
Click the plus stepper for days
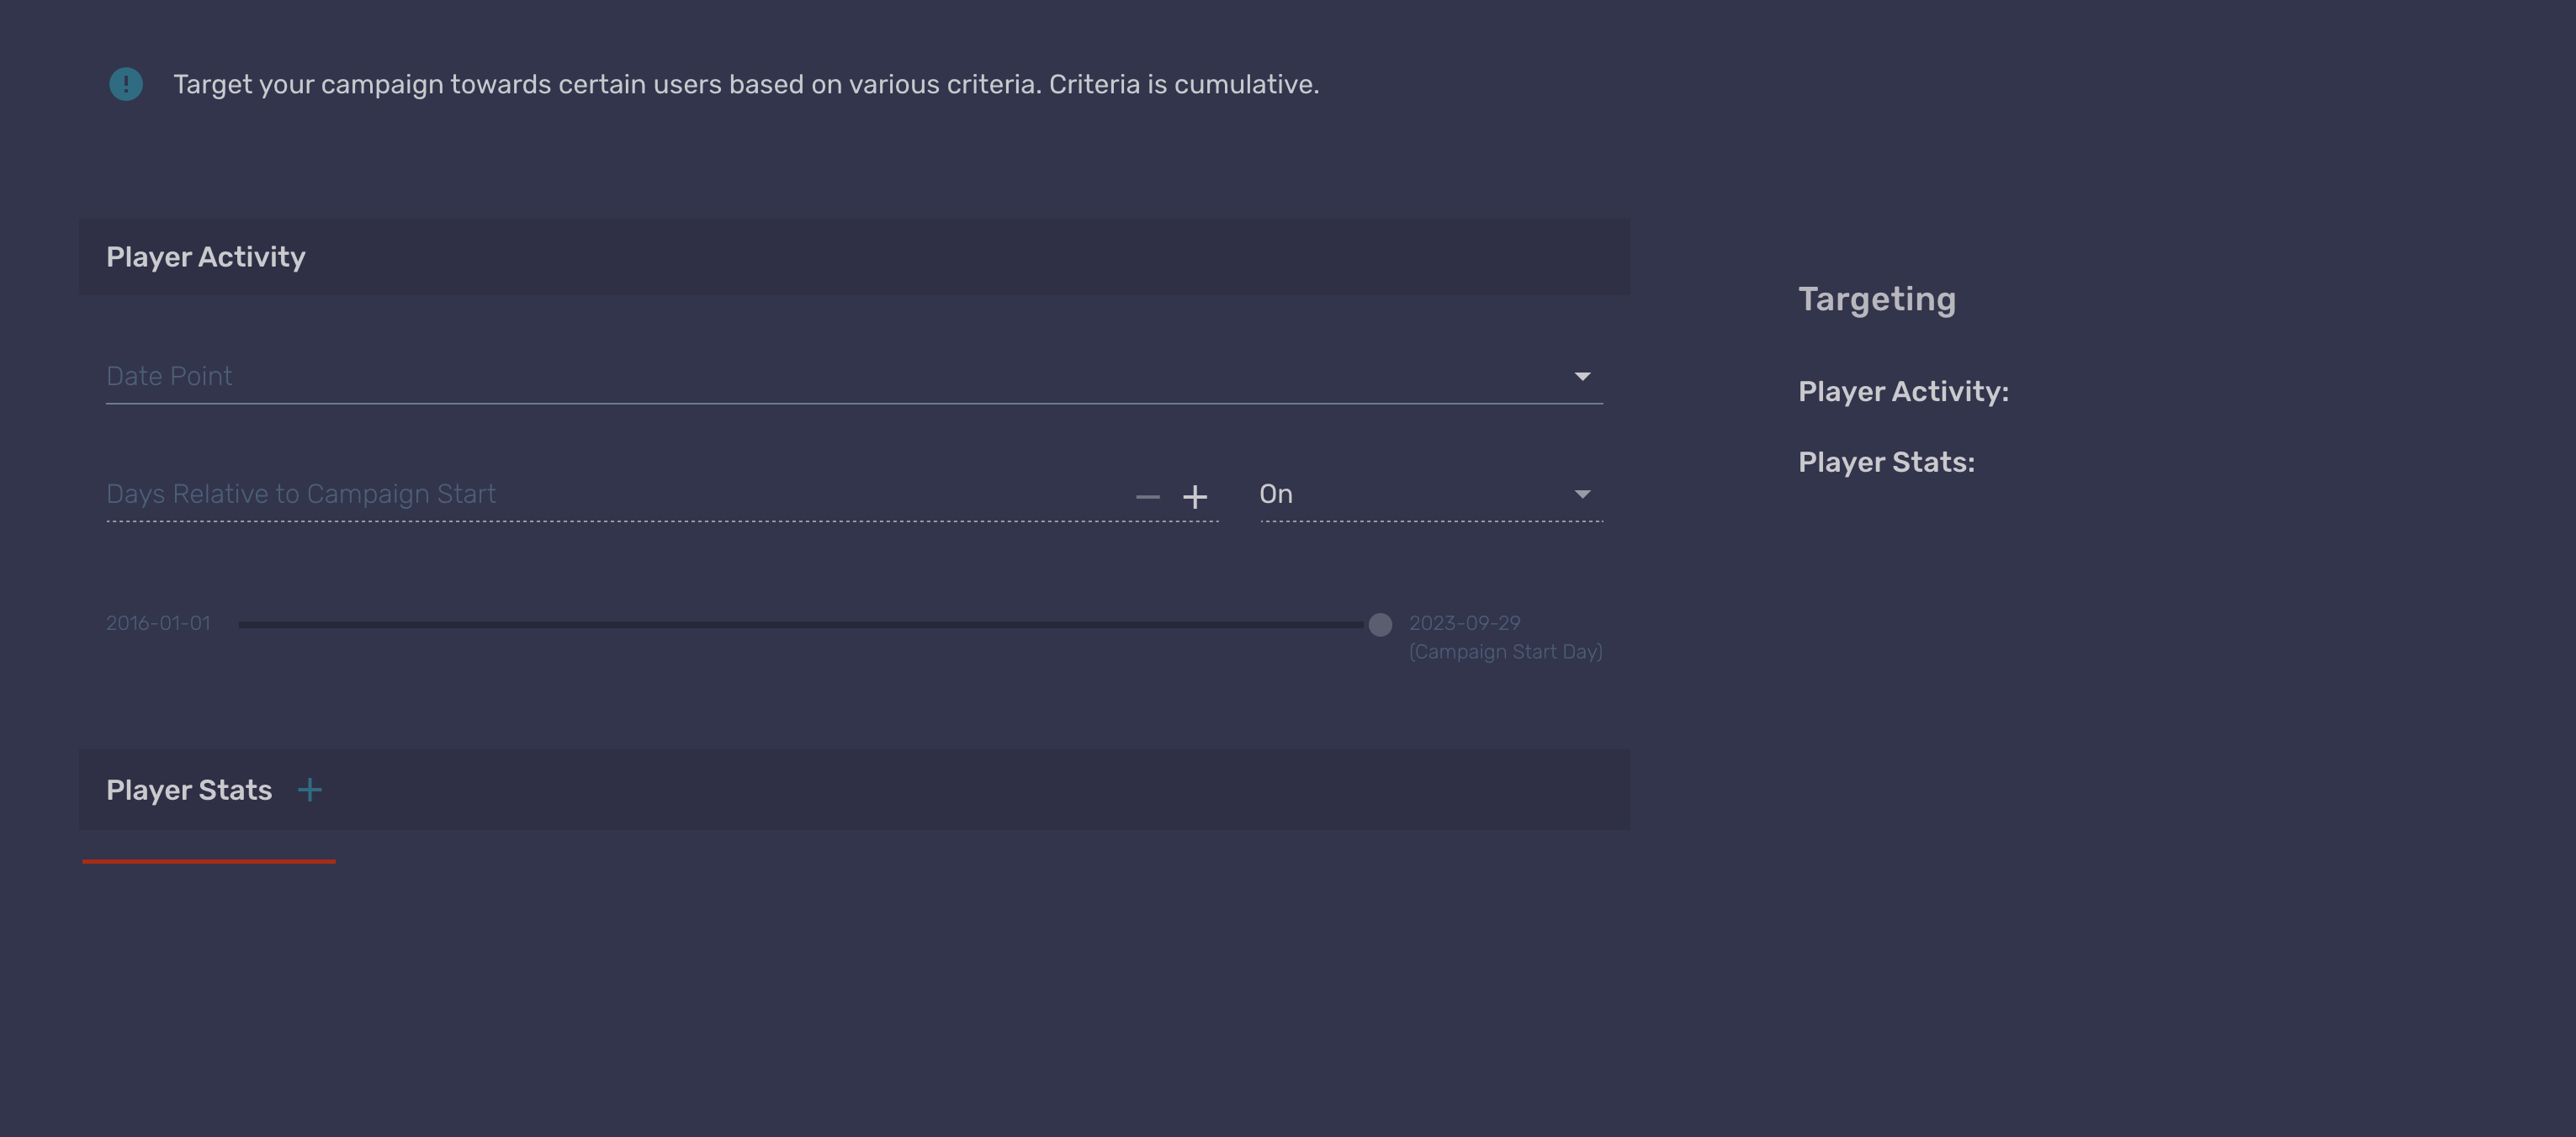[x=1195, y=497]
